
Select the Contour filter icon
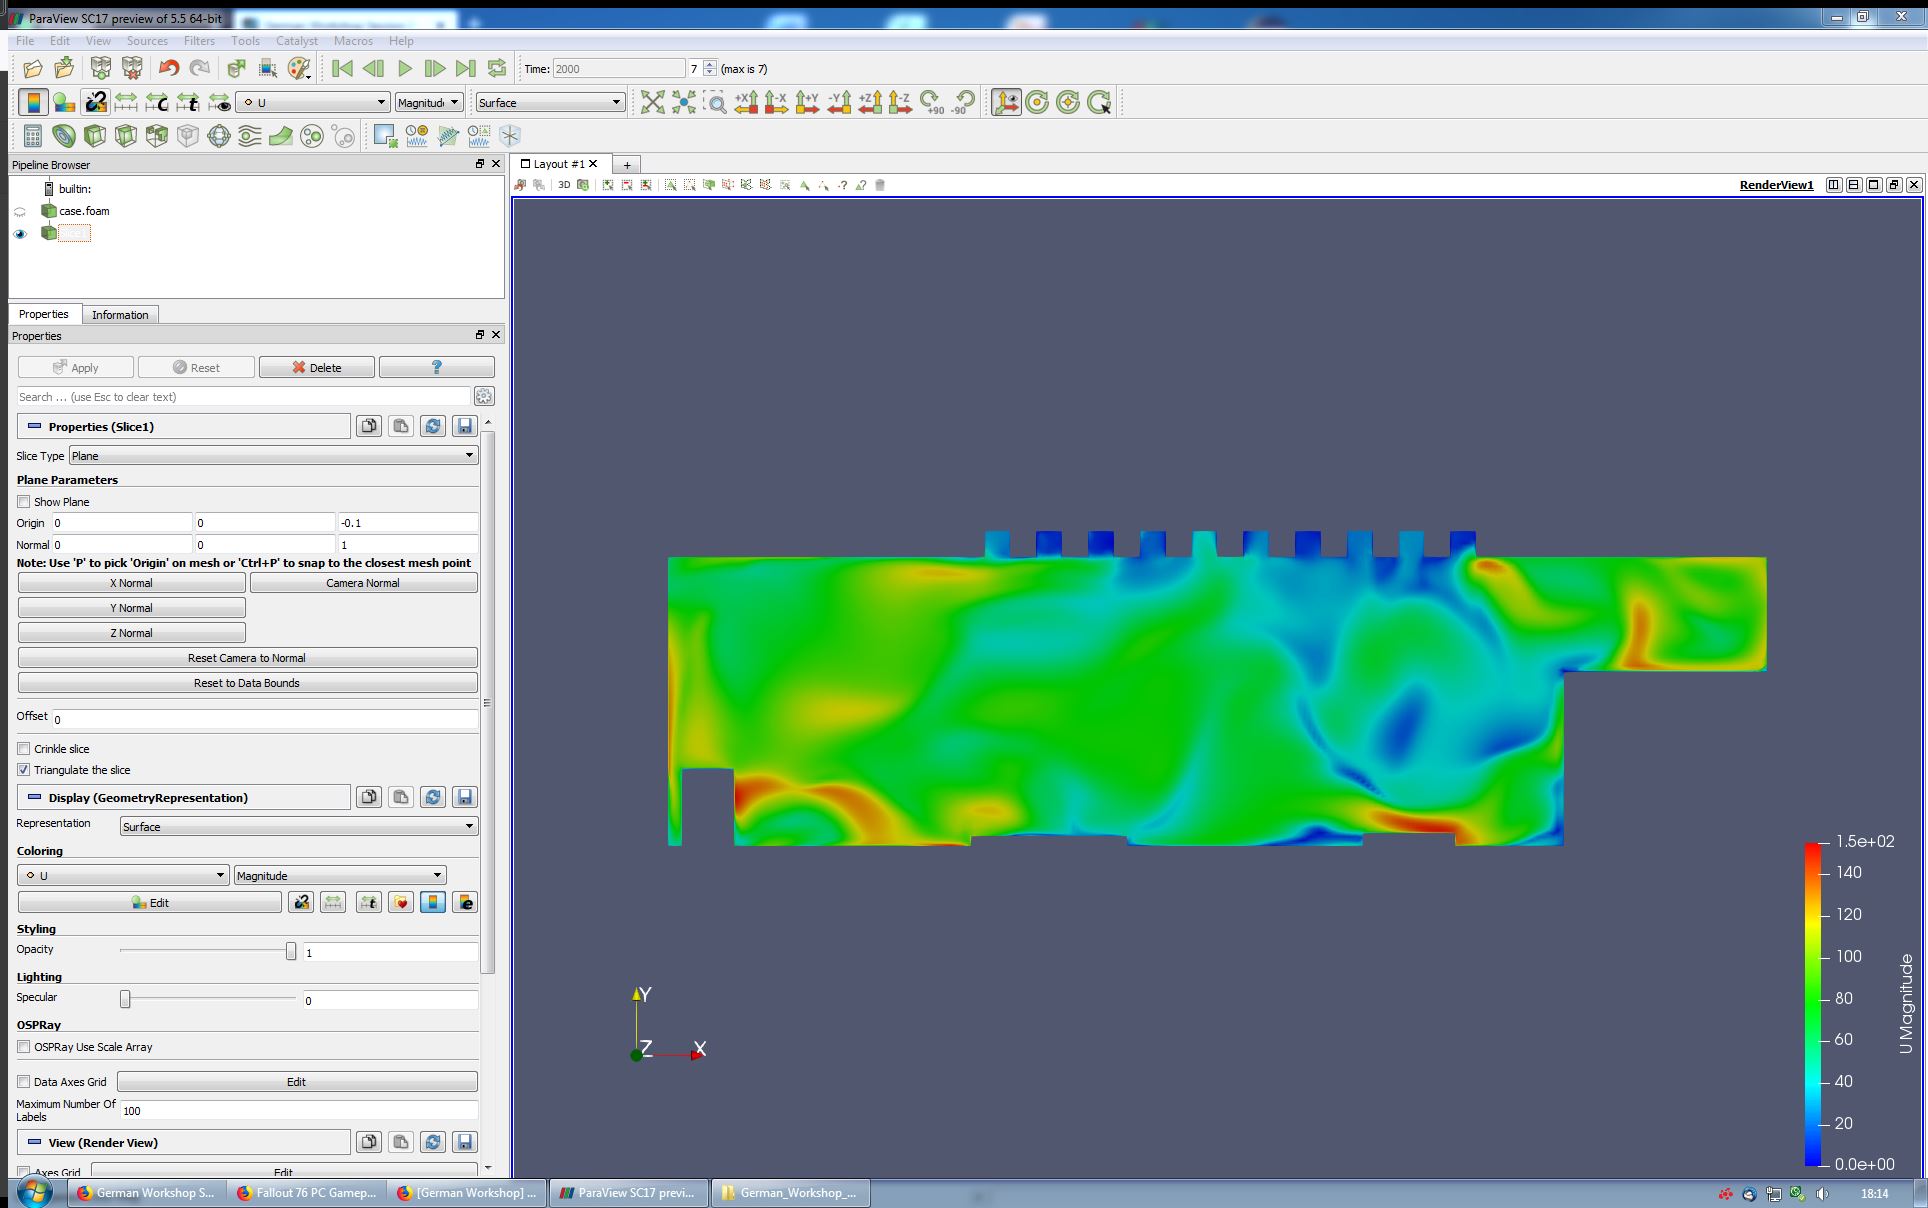64,136
